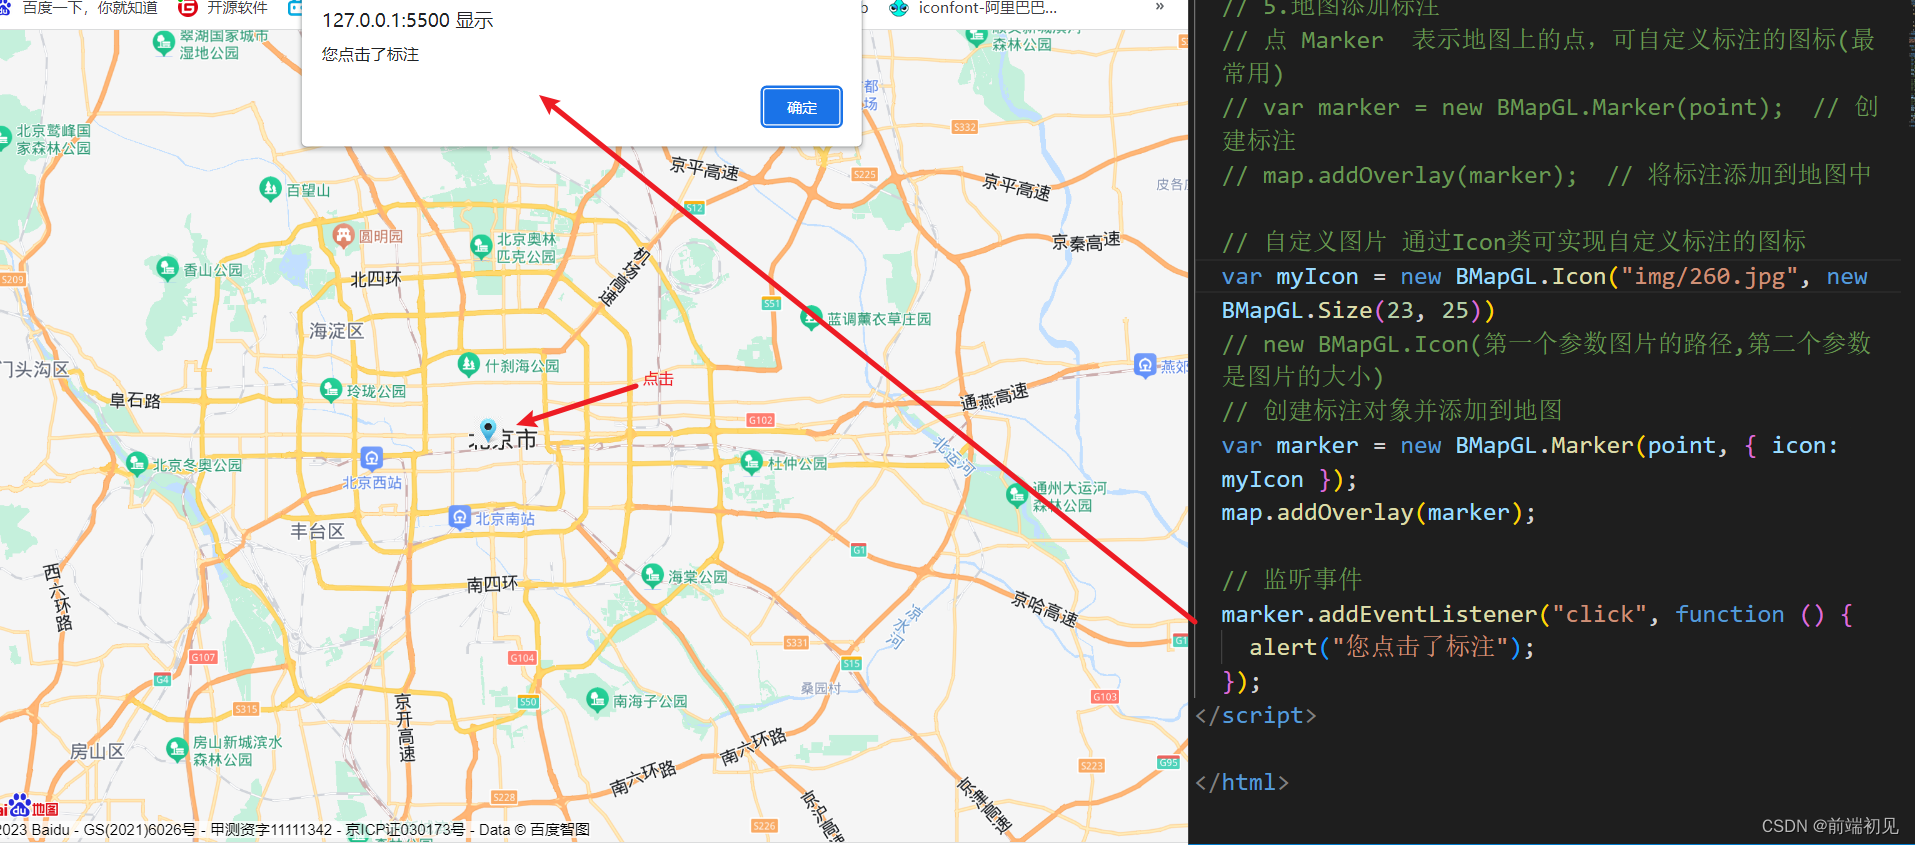1915x845 pixels.
Task: Click the 蓝调薰衣草庄园 map icon
Action: click(x=811, y=318)
